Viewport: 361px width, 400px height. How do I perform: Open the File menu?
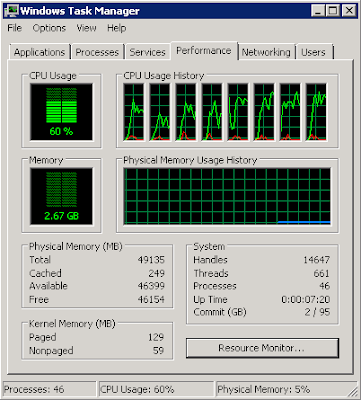[14, 28]
